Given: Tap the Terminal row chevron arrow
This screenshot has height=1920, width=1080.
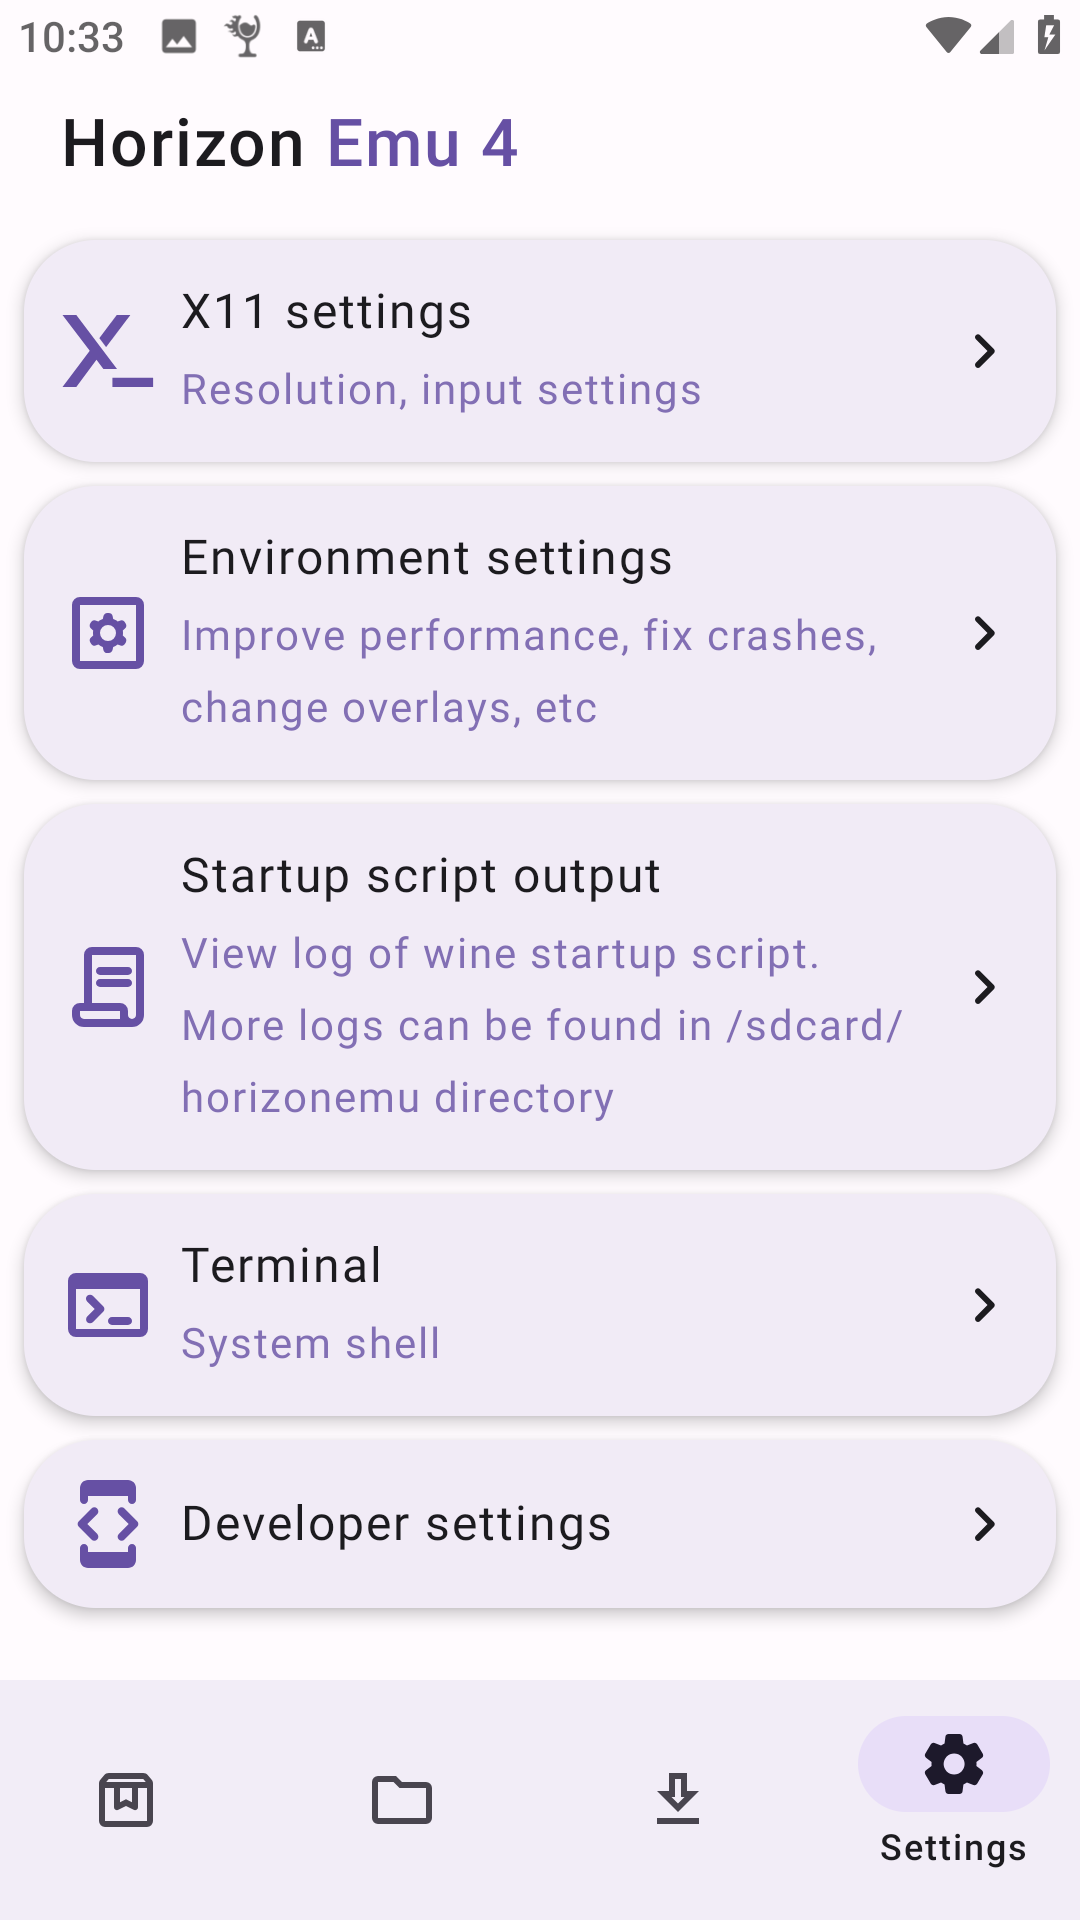Looking at the screenshot, I should point(985,1305).
